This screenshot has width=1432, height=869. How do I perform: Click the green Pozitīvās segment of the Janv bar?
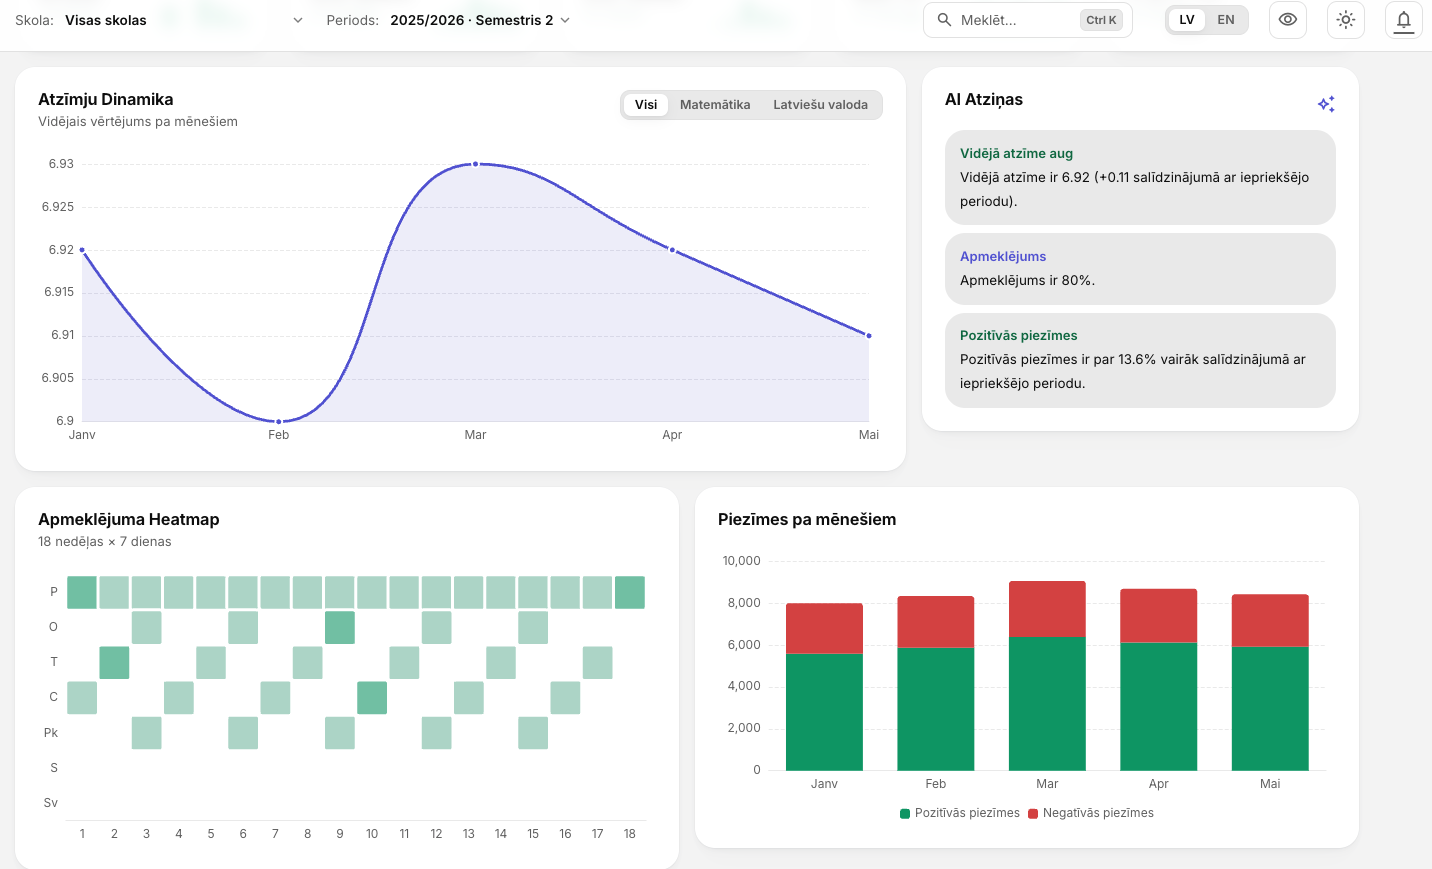pyautogui.click(x=824, y=712)
